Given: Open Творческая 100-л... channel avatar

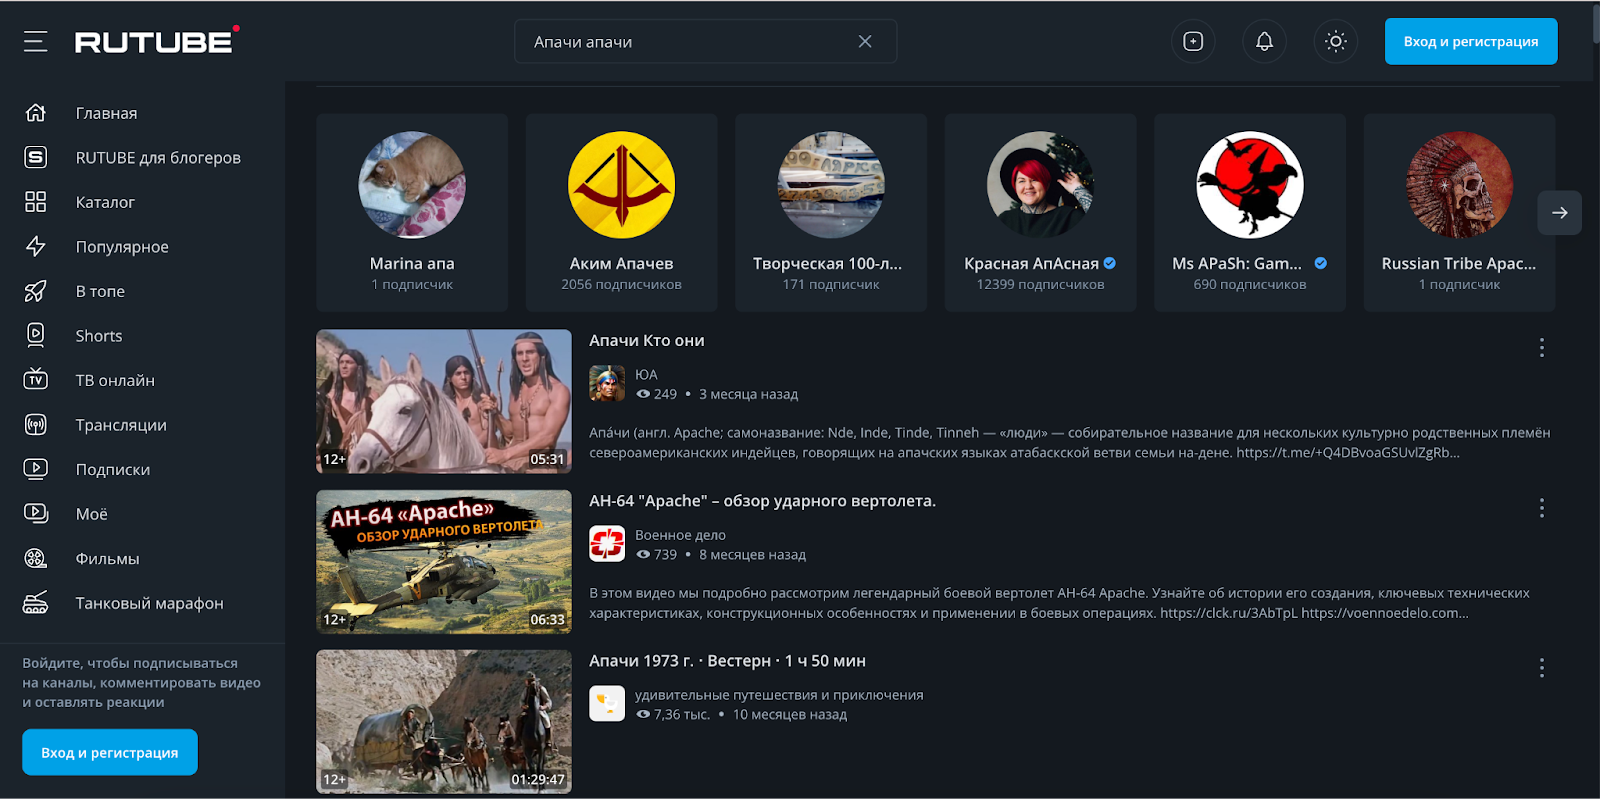Looking at the screenshot, I should click(x=831, y=185).
